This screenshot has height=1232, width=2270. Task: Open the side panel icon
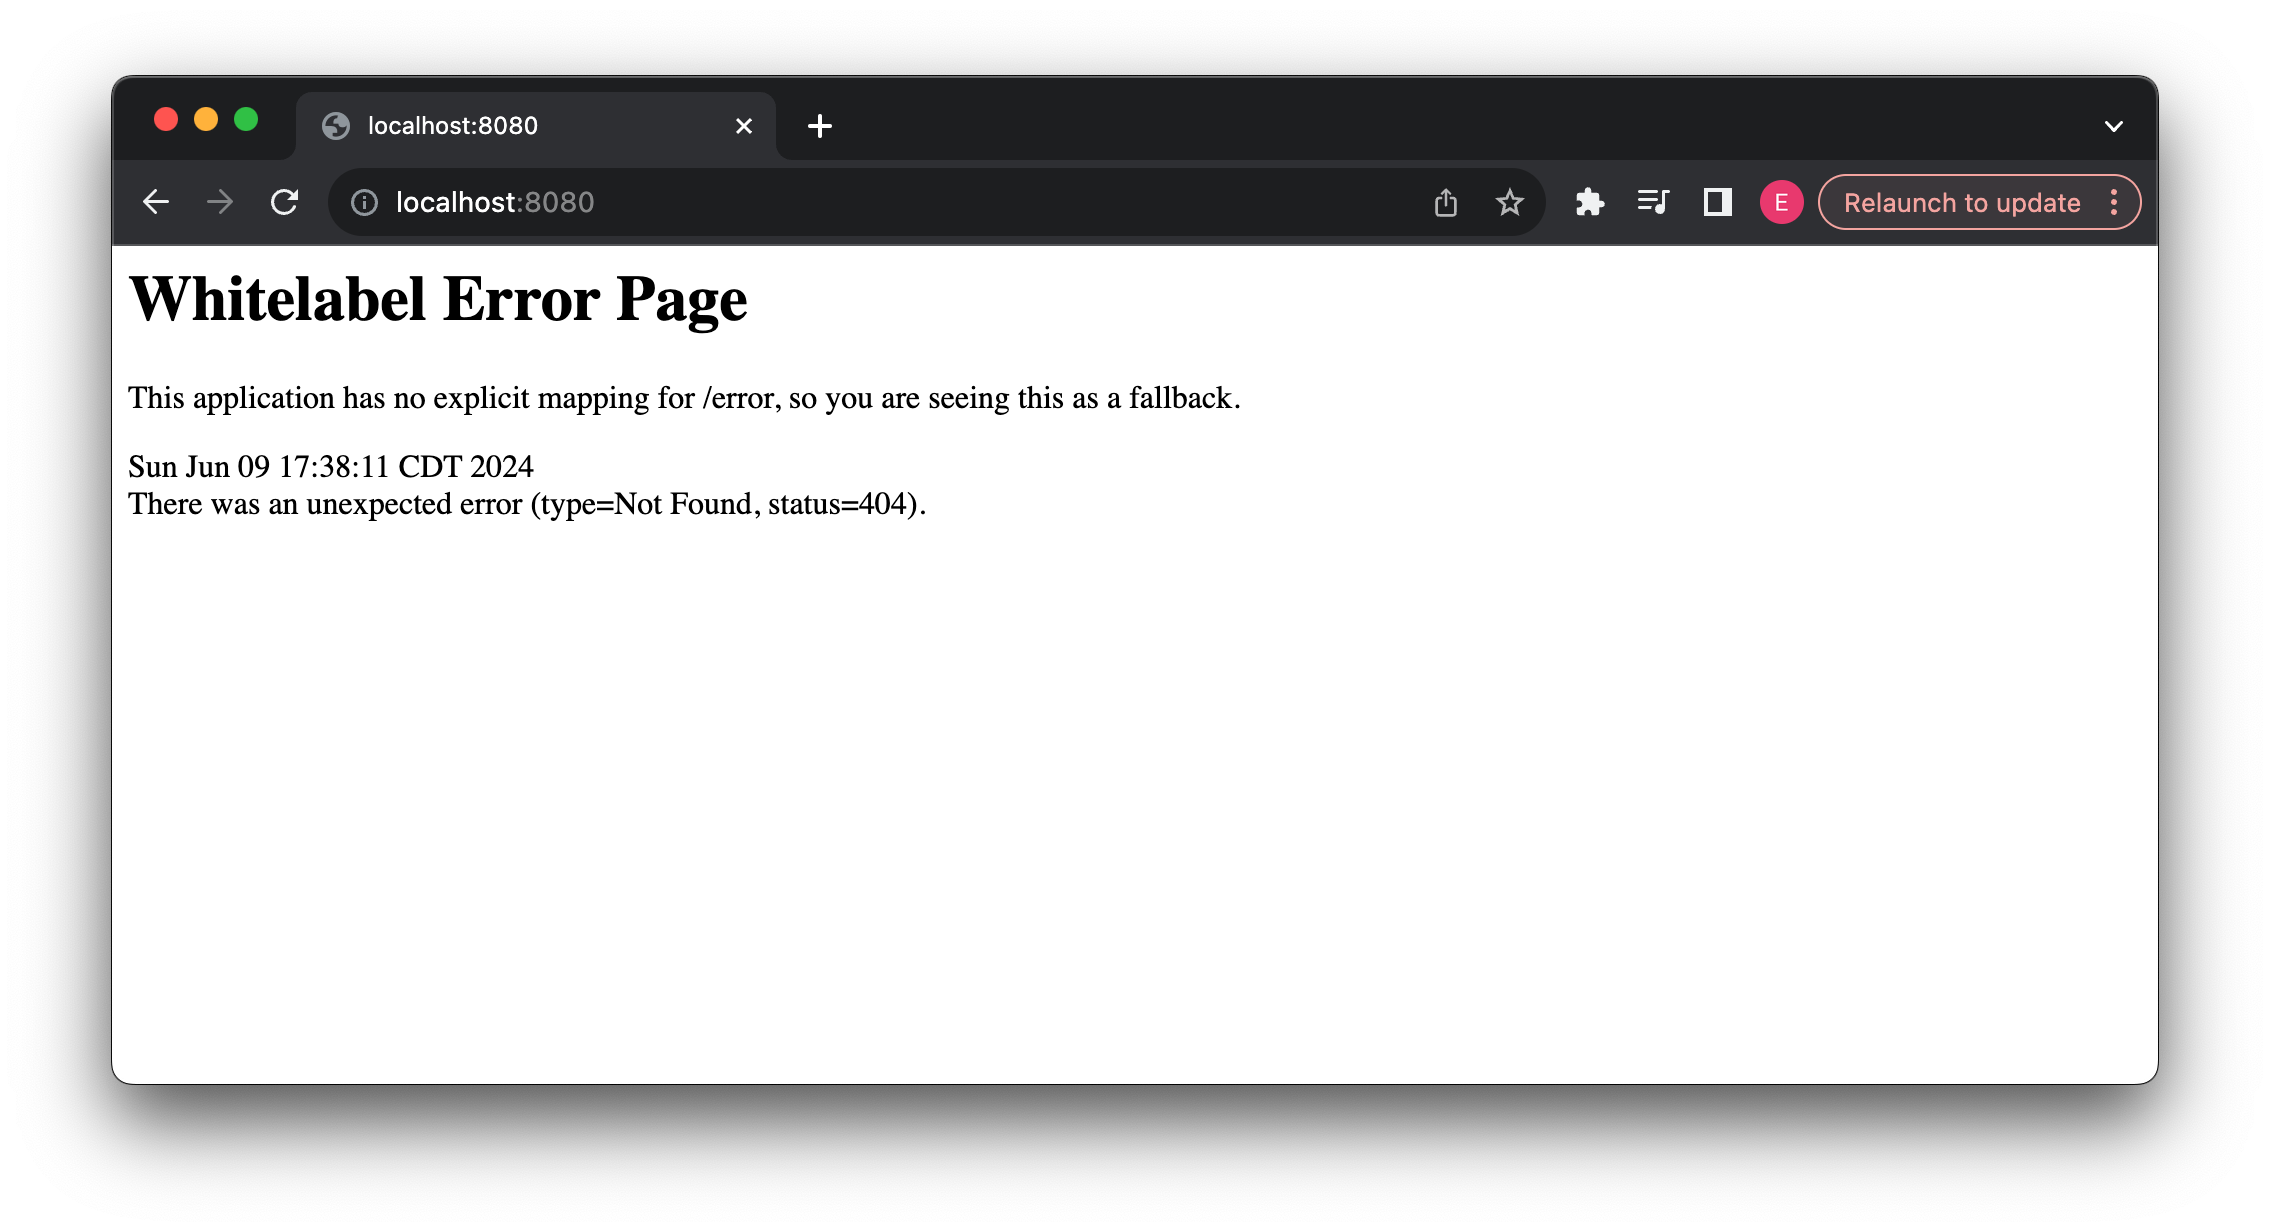point(1717,202)
